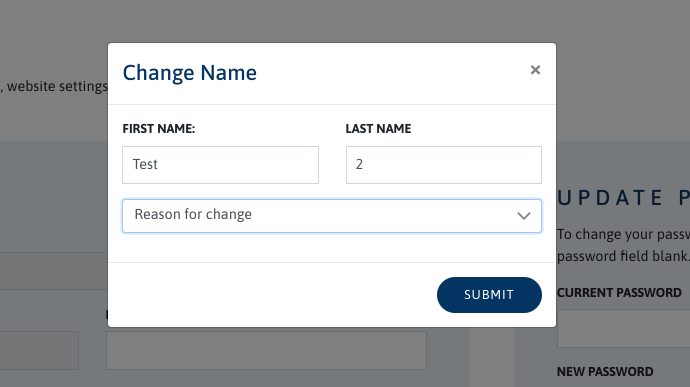Click the To change your password text
The image size is (690, 387).
coord(623,235)
